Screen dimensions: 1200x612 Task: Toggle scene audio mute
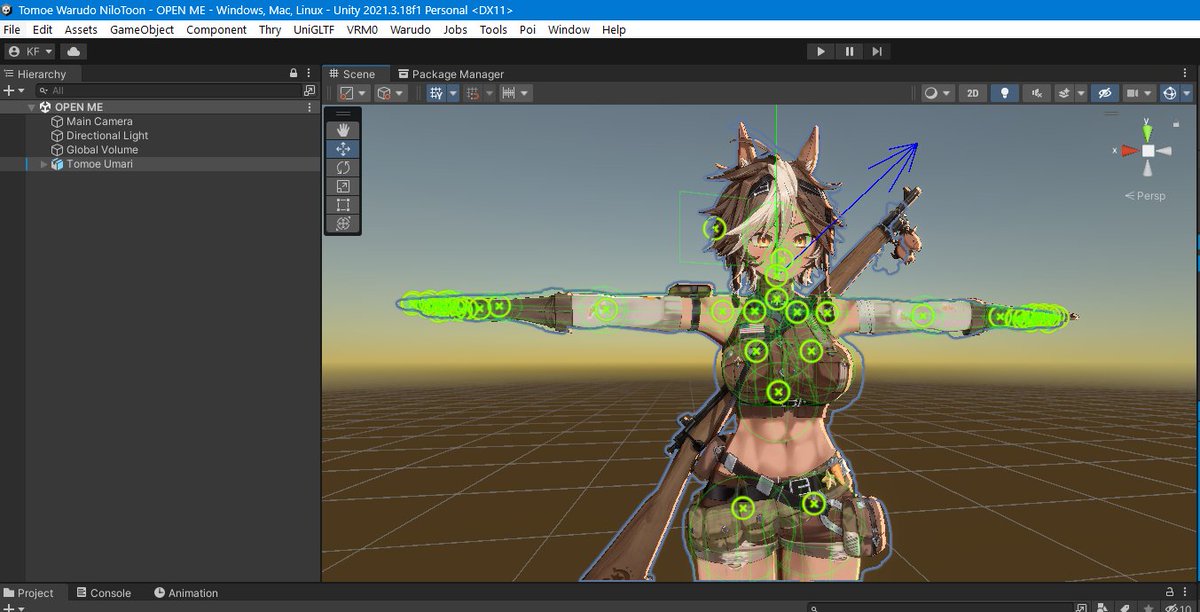click(x=1038, y=93)
